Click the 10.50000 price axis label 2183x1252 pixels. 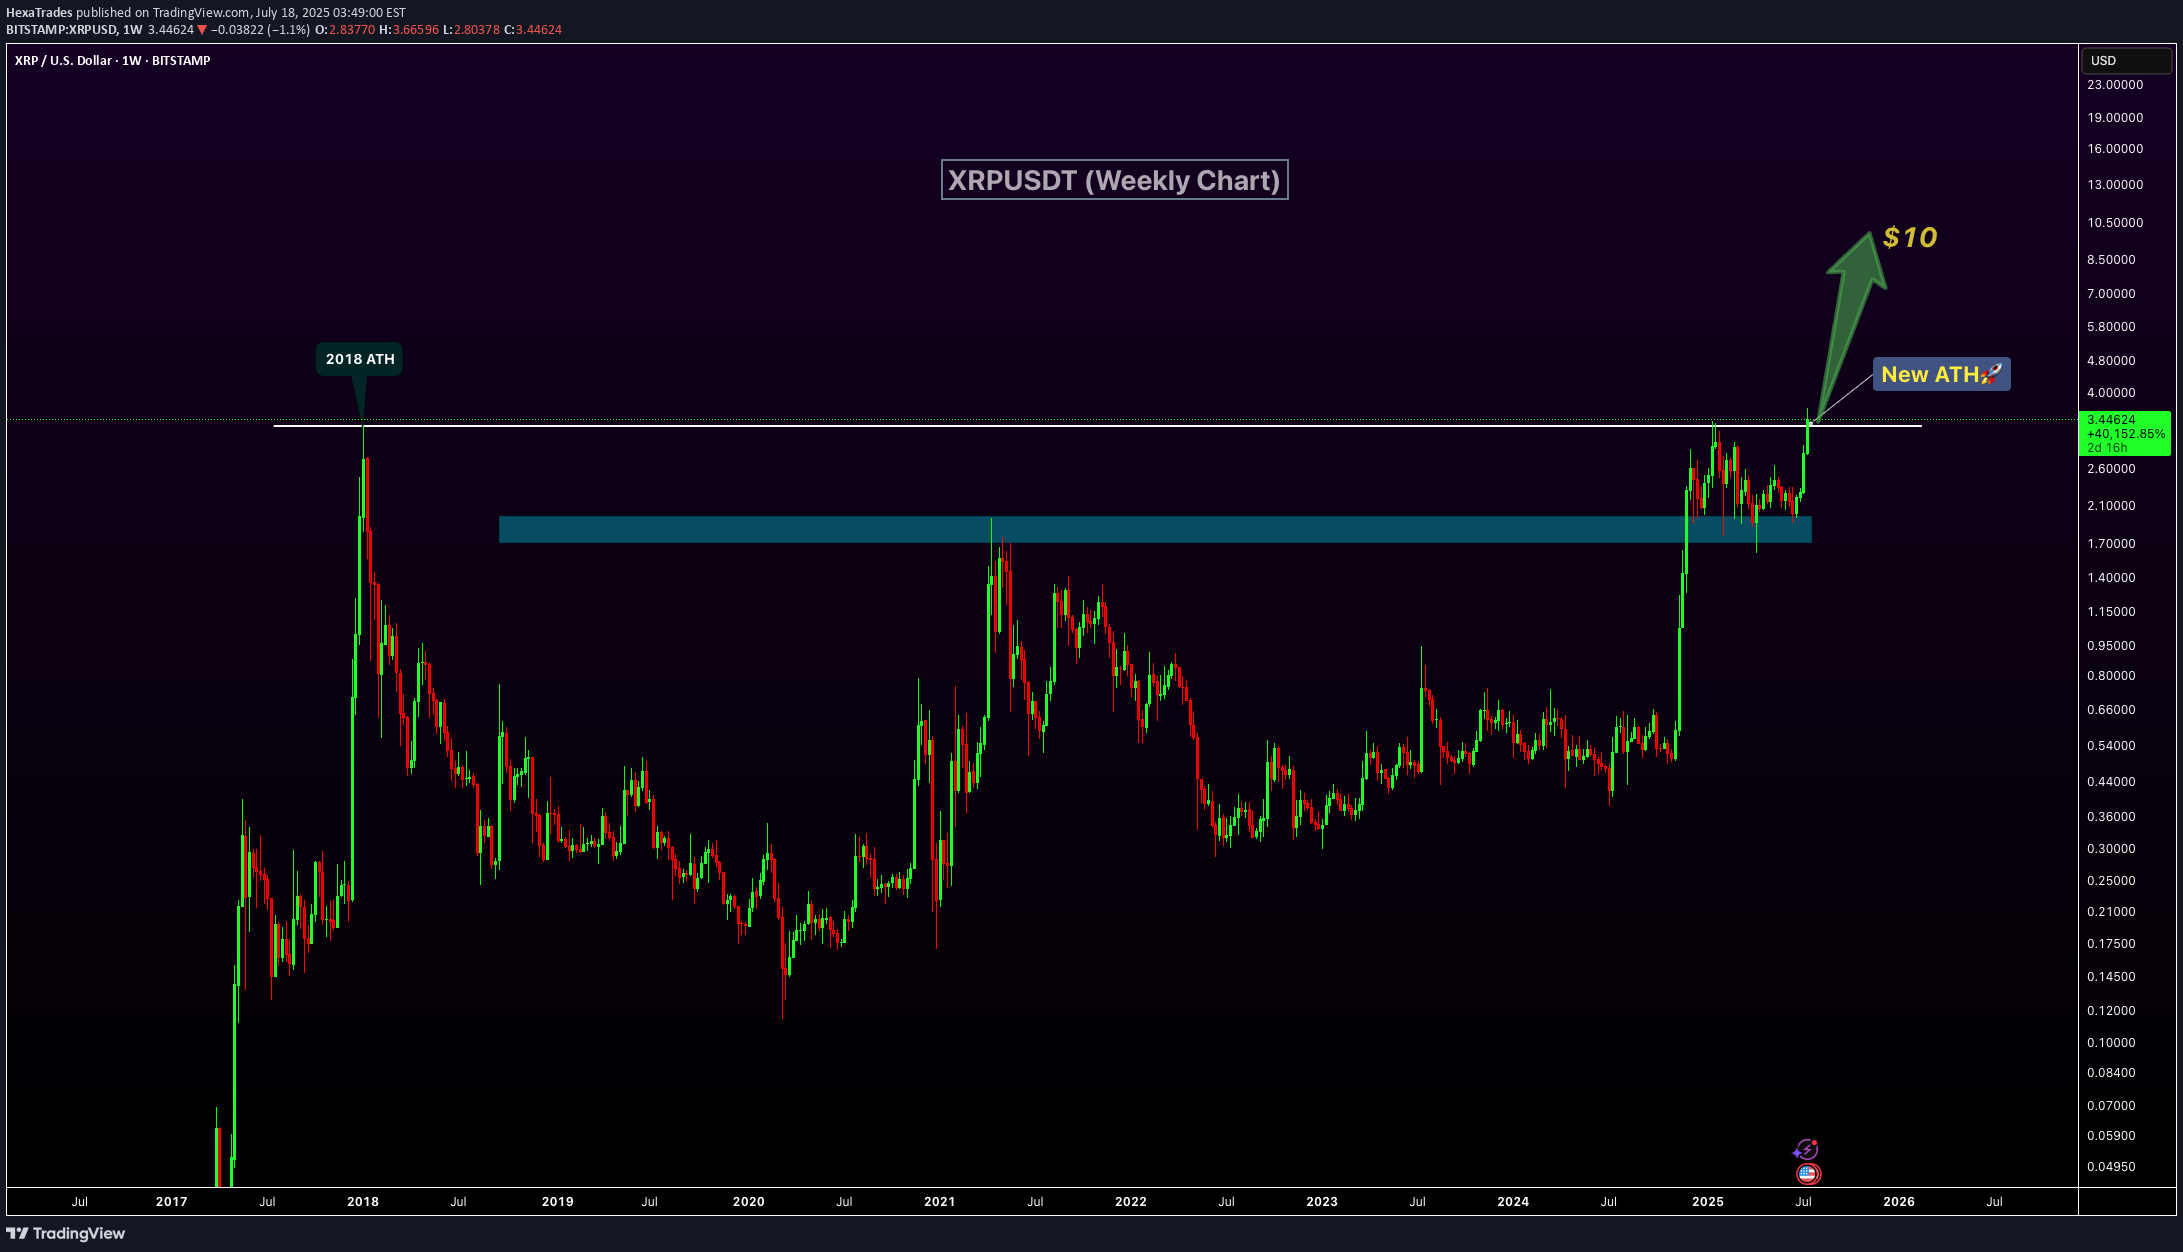pyautogui.click(x=2115, y=223)
